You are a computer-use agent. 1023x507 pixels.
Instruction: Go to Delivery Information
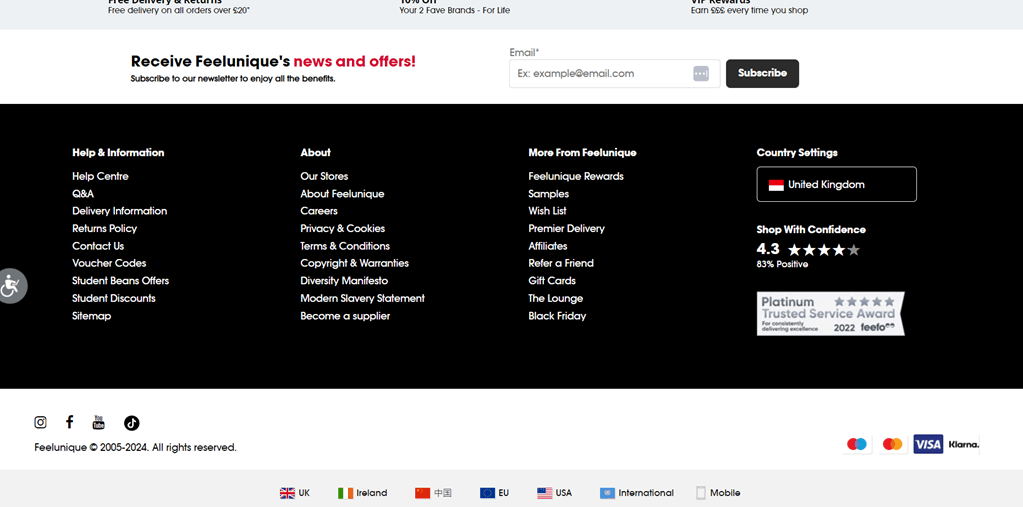coord(119,211)
